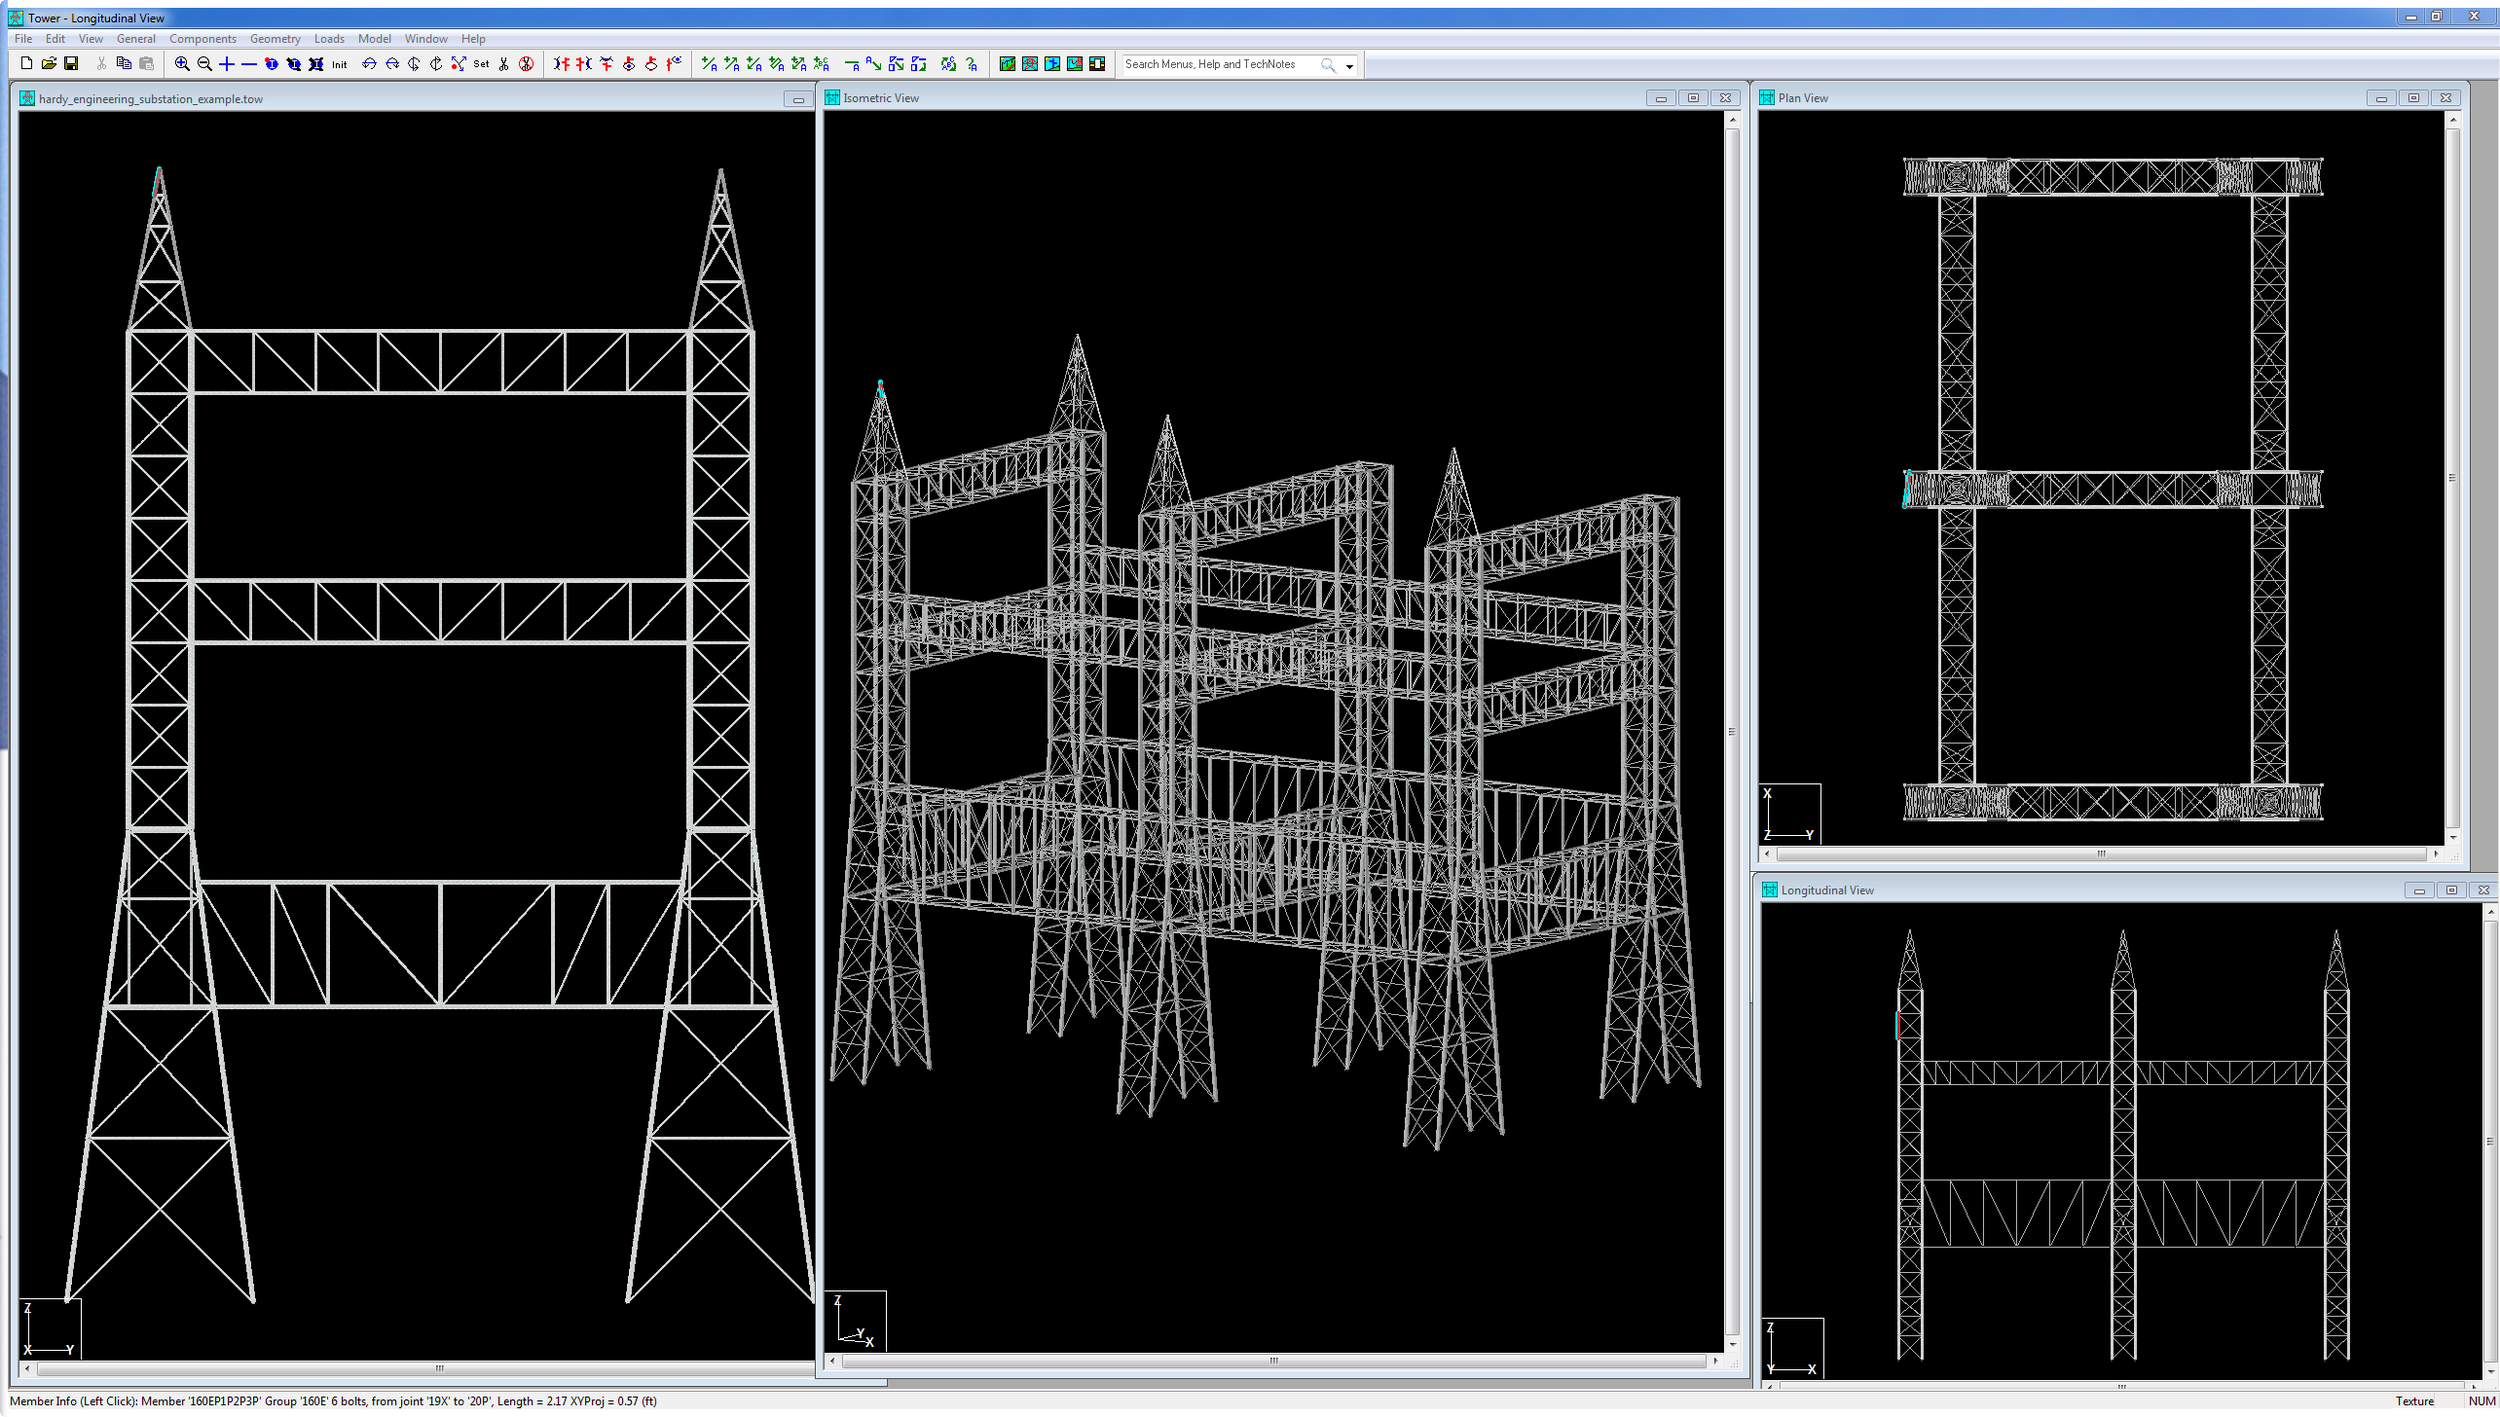This screenshot has height=1417, width=2500.
Task: Click the Init view toolbar button
Action: (x=340, y=64)
